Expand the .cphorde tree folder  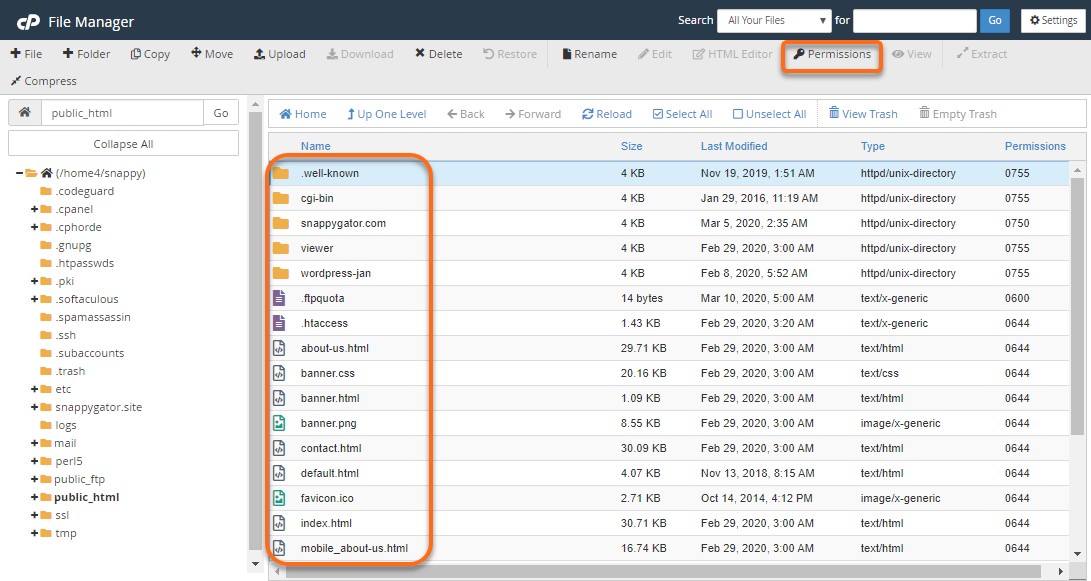pos(34,227)
